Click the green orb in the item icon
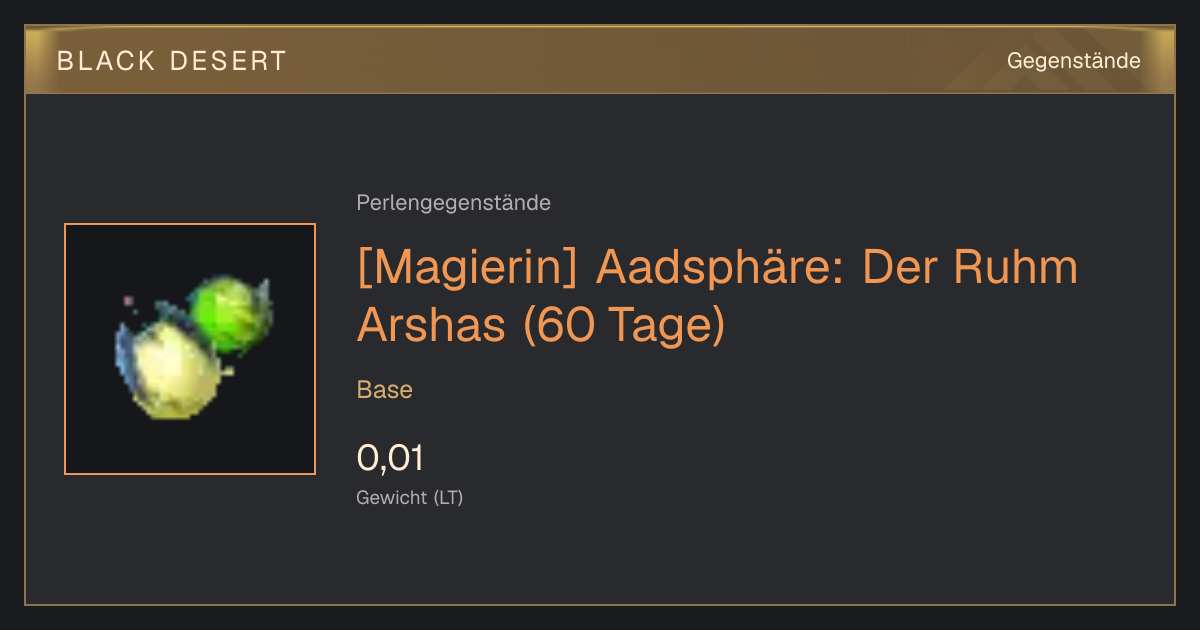1200x630 pixels. click(x=230, y=314)
